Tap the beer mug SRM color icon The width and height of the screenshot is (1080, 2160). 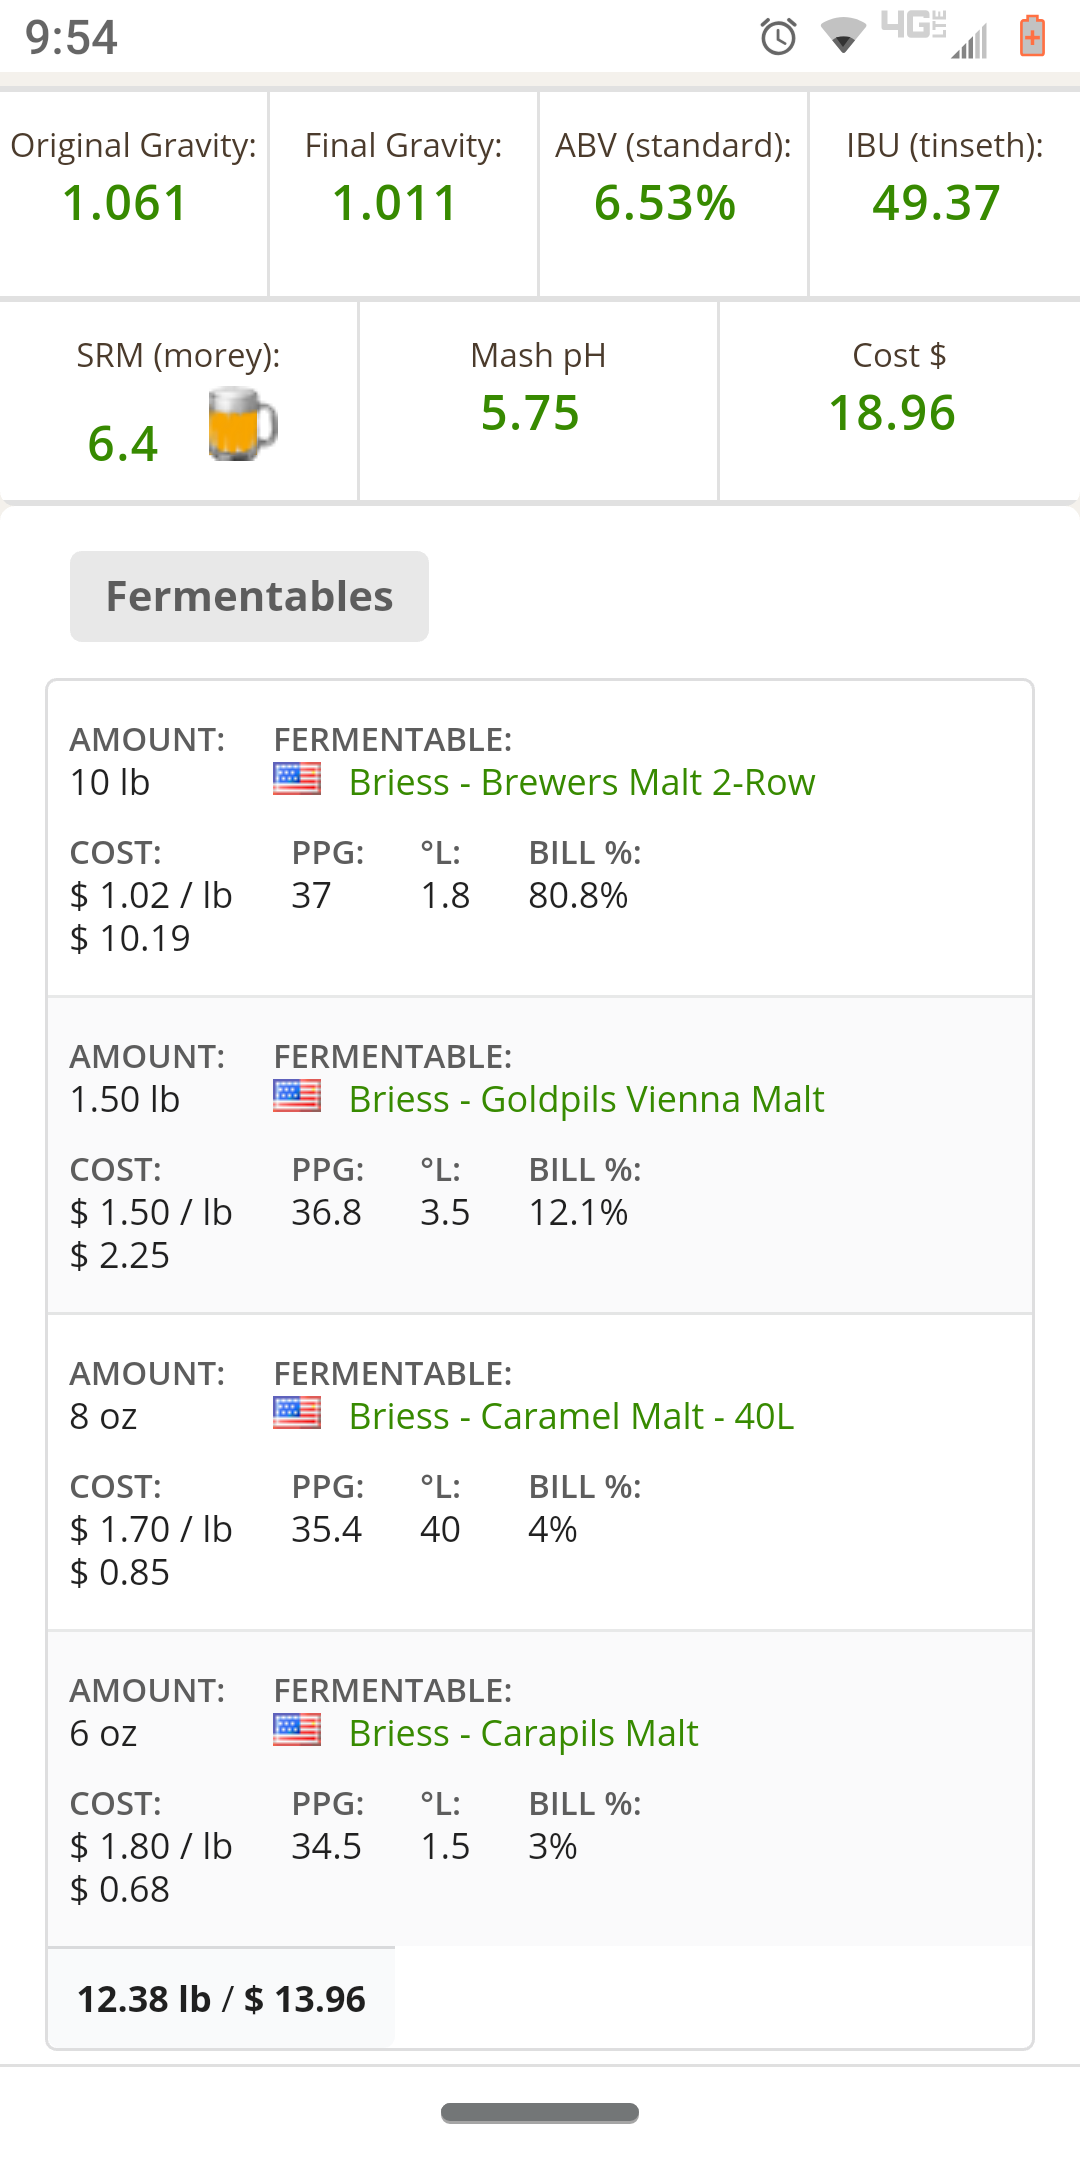[242, 425]
